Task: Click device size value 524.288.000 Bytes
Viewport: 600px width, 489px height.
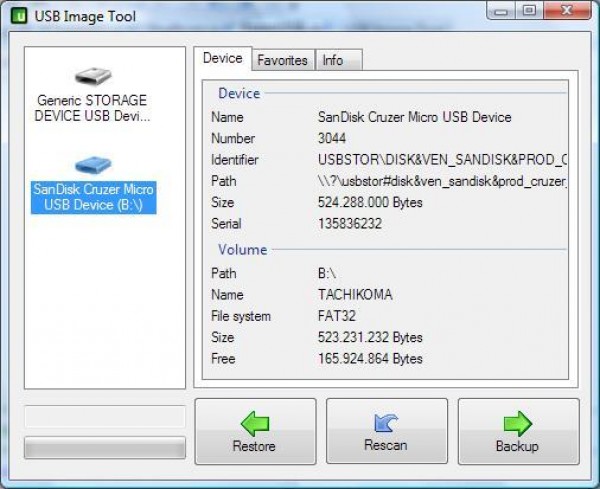Action: 370,202
